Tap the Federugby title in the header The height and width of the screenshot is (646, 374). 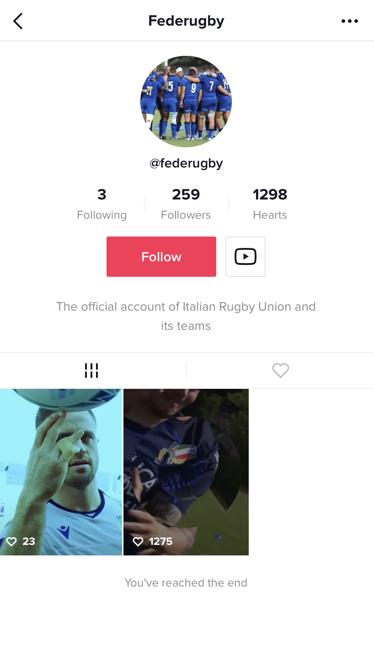tap(186, 21)
